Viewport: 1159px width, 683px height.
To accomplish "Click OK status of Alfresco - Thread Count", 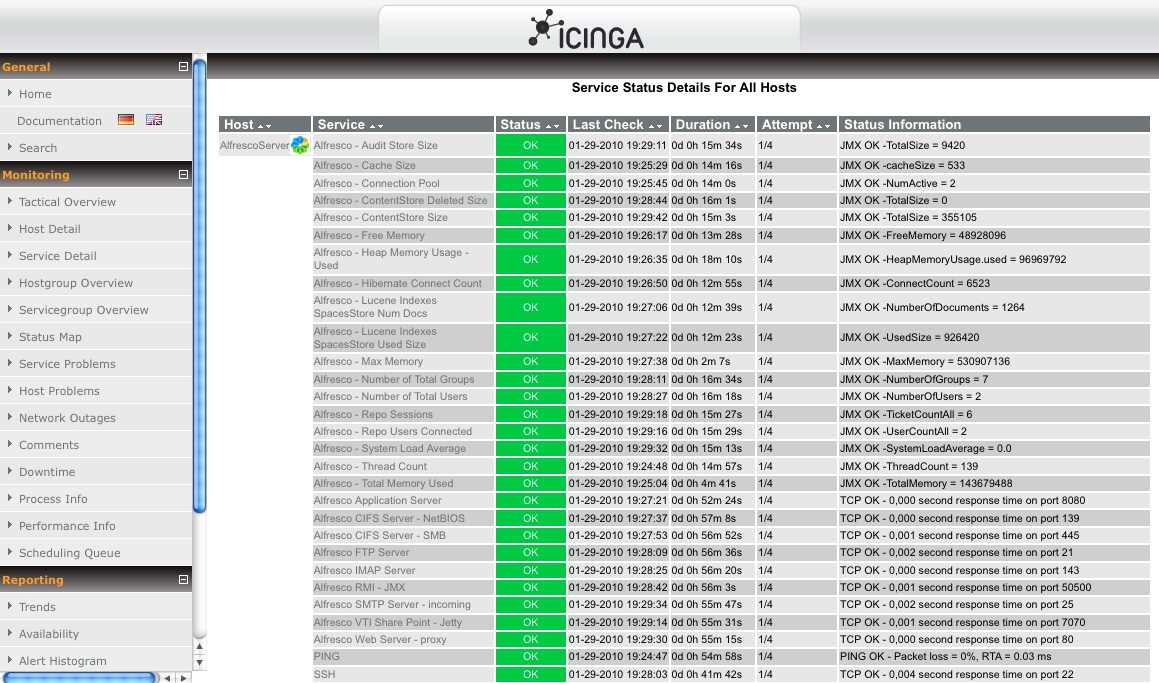I will click(x=531, y=466).
